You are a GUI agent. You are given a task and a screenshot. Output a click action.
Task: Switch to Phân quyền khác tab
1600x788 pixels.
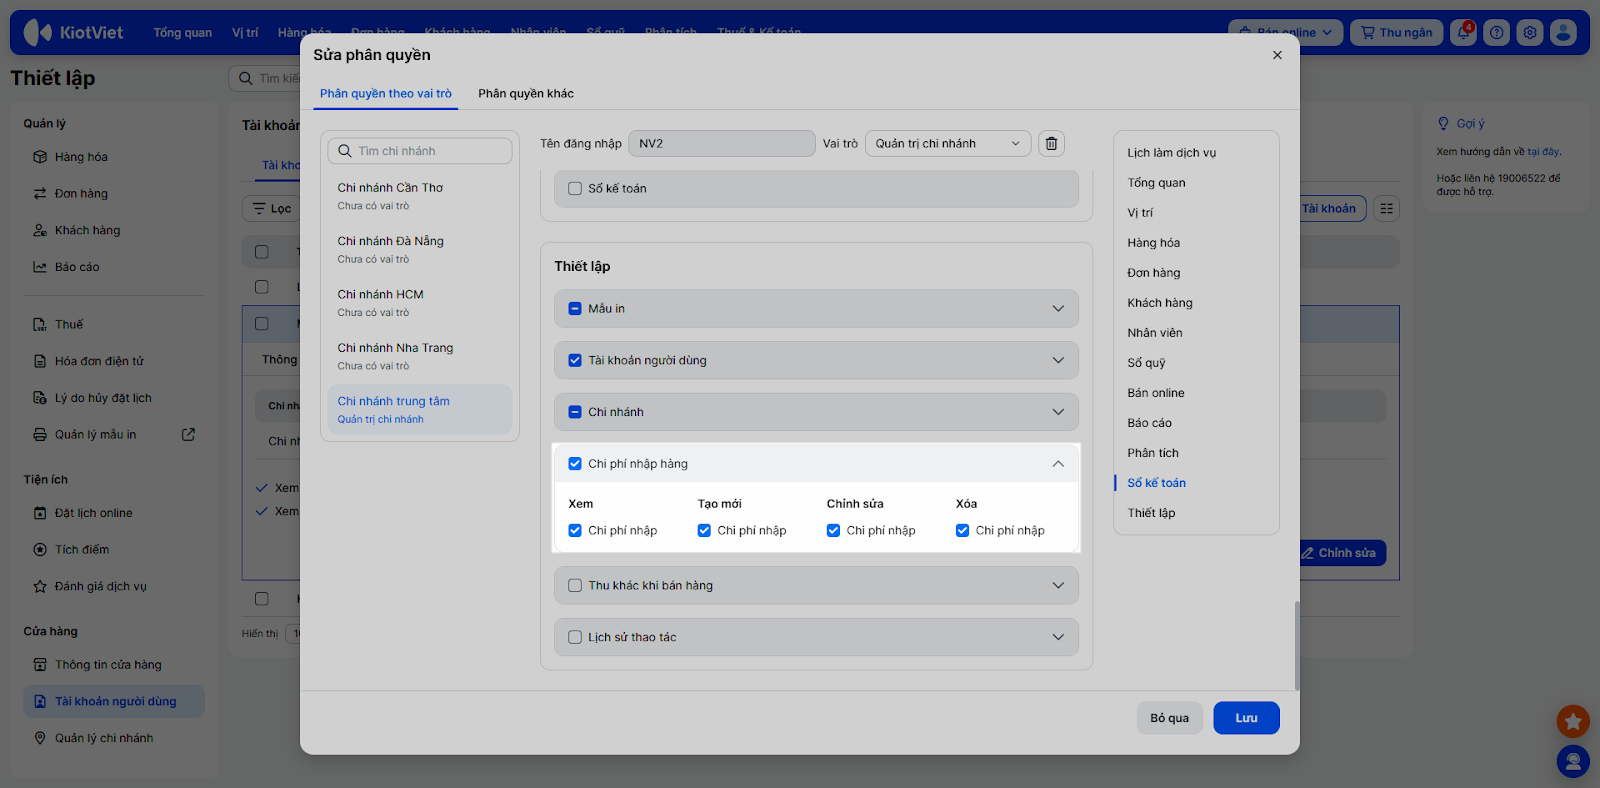pyautogui.click(x=525, y=94)
